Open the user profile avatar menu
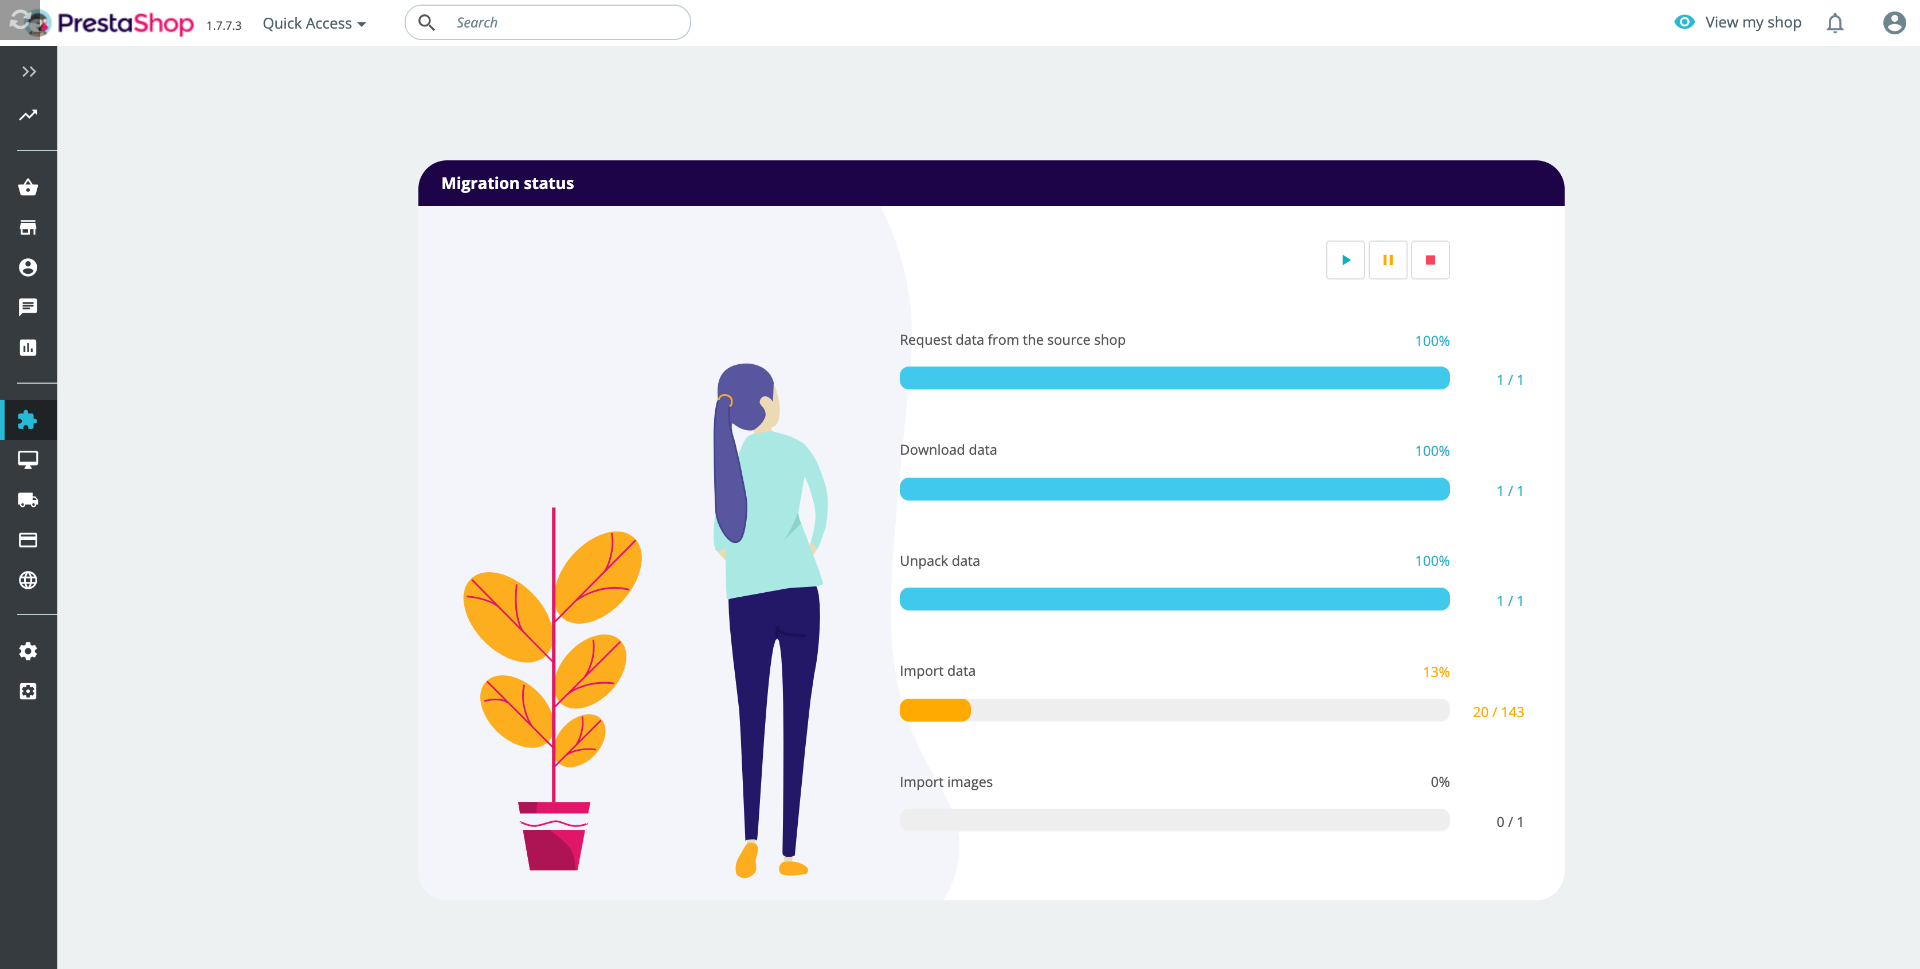Image resolution: width=1920 pixels, height=969 pixels. pos(1894,23)
